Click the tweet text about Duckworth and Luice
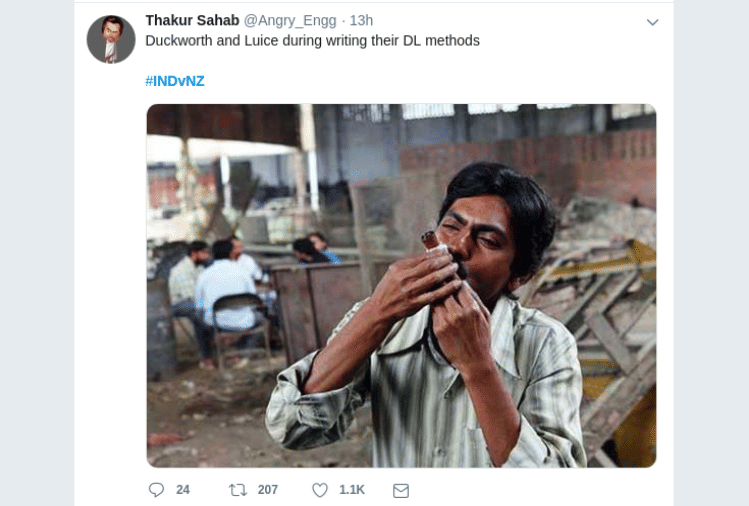Image resolution: width=749 pixels, height=506 pixels. click(312, 41)
